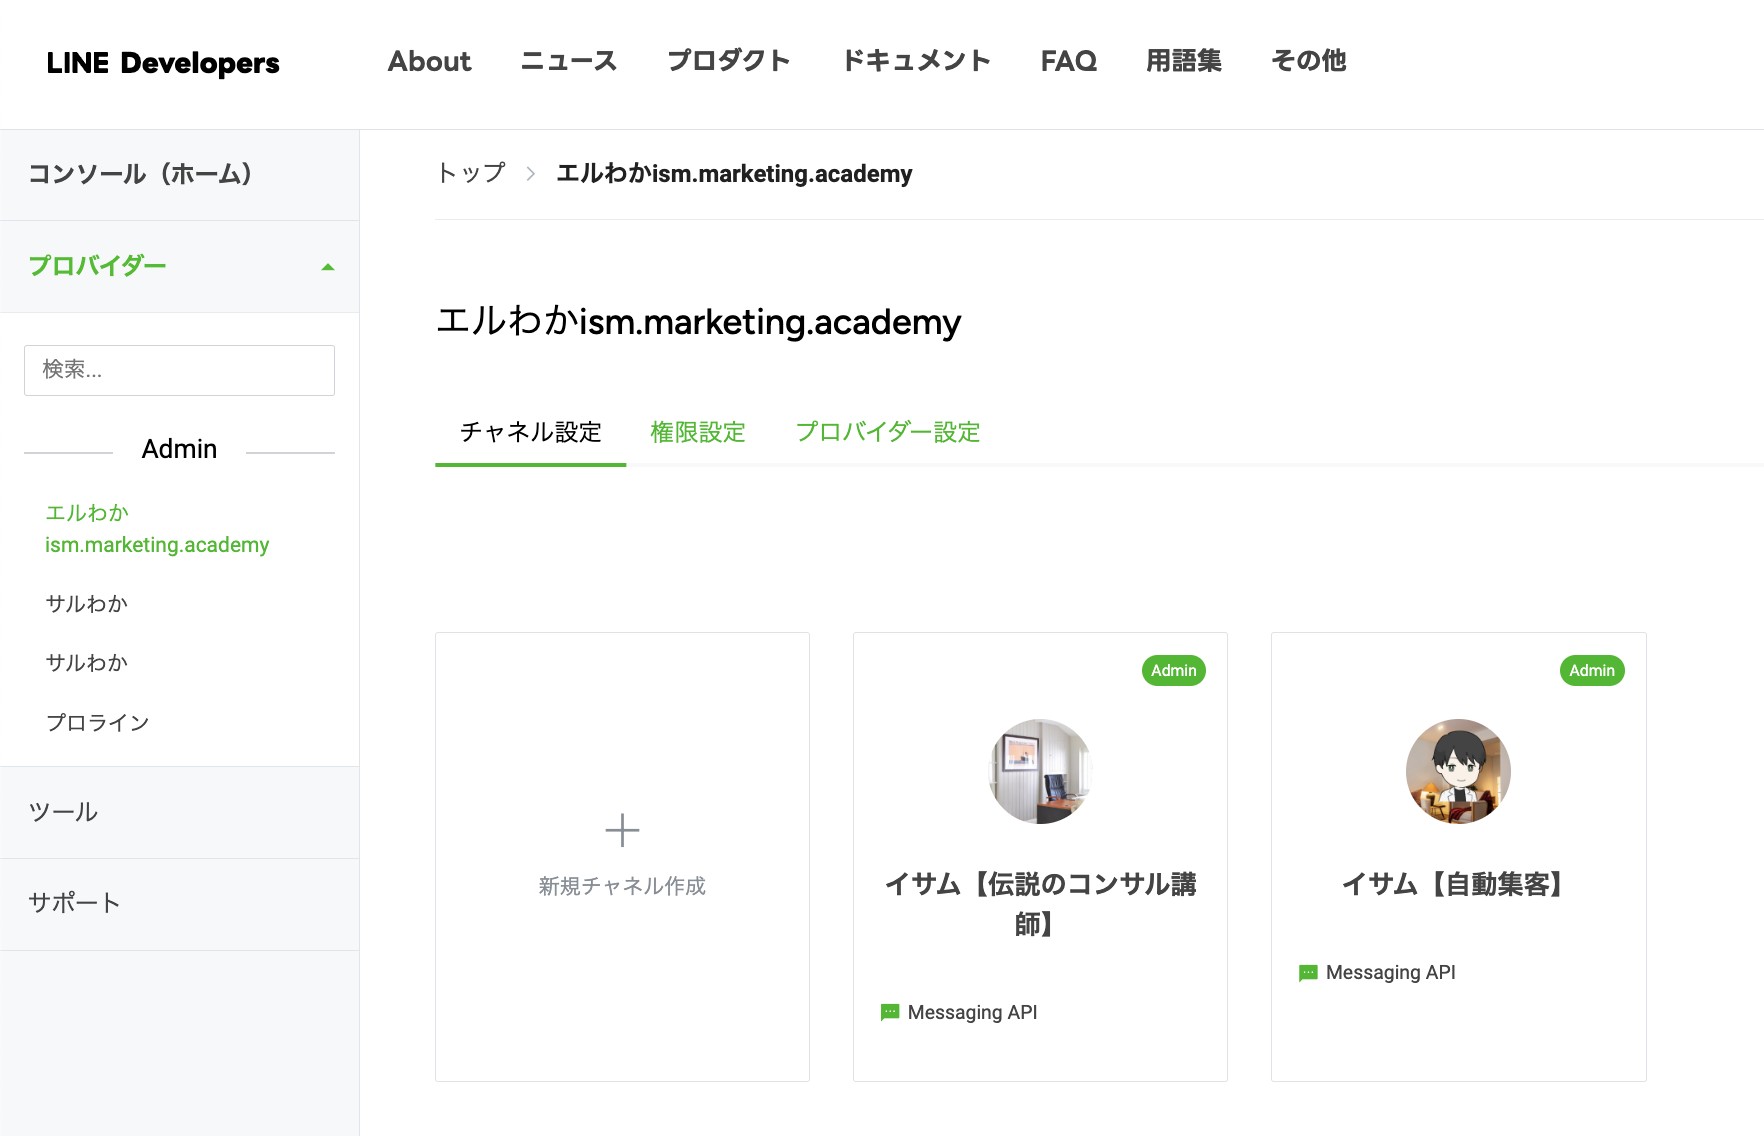1764x1136 pixels.
Task: Open channel avatar of 自動集客
Action: 1458,771
